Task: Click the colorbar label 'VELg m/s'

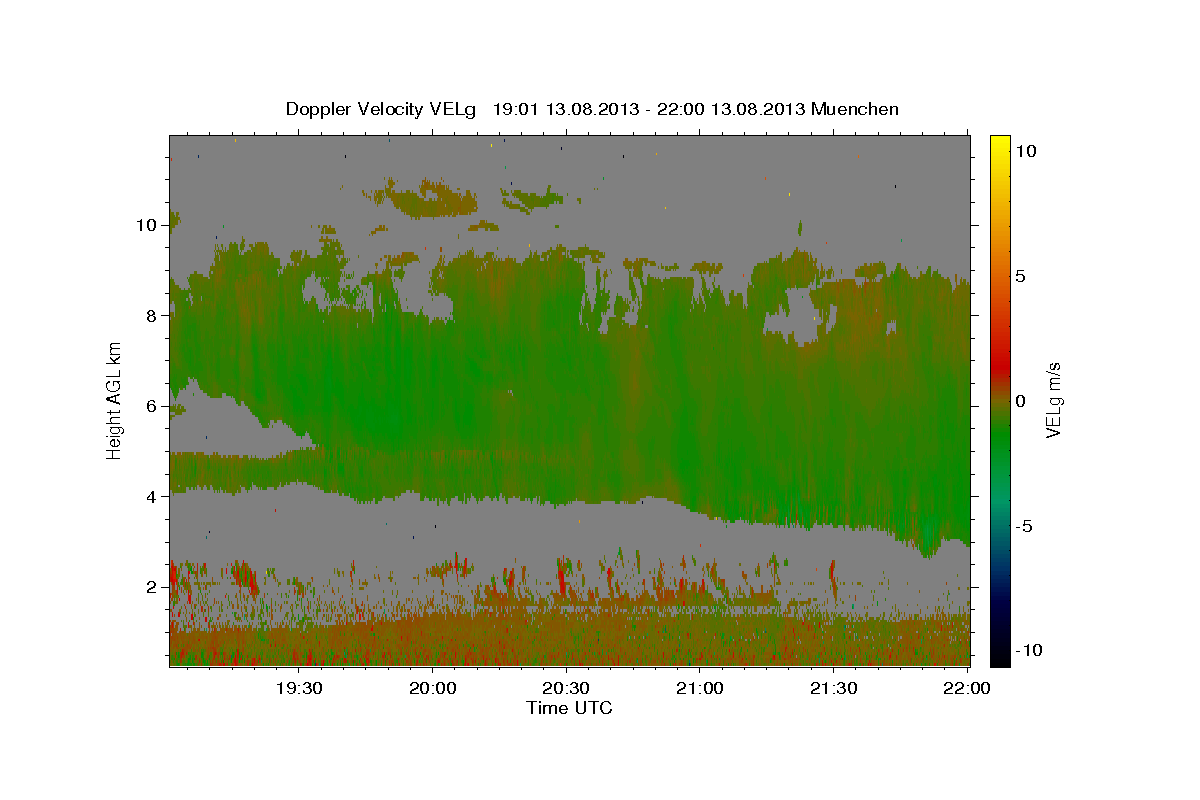Action: (x=1053, y=400)
